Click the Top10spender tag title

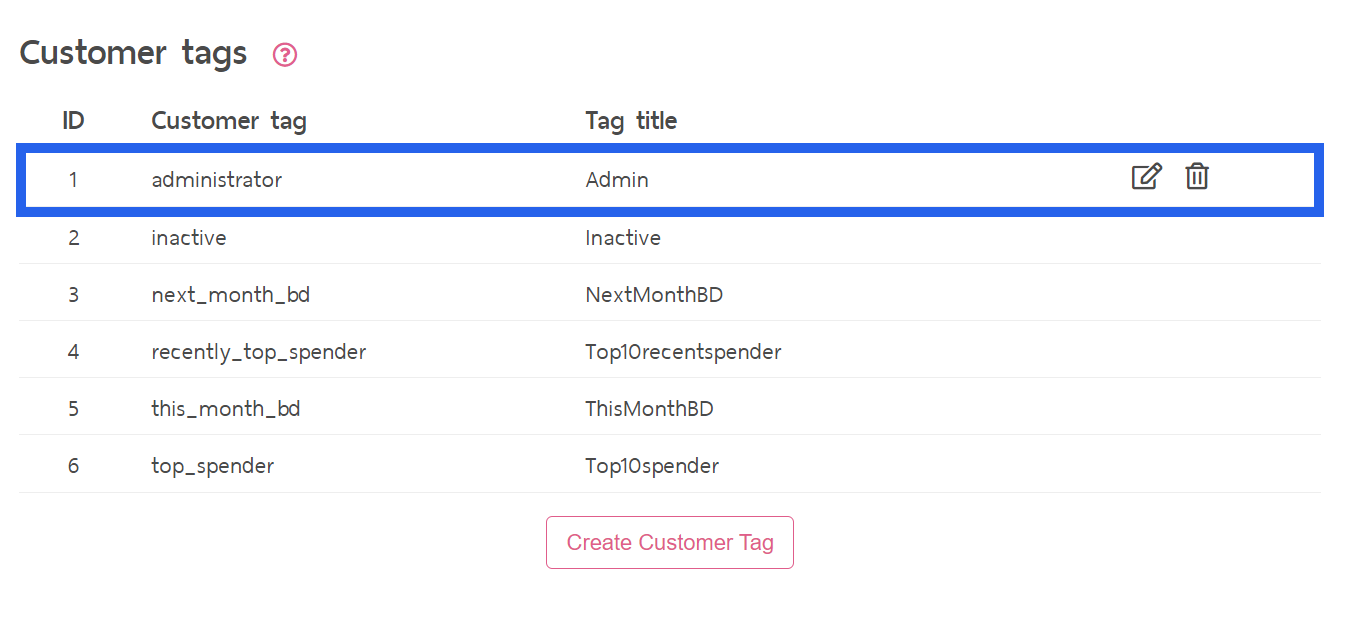652,466
